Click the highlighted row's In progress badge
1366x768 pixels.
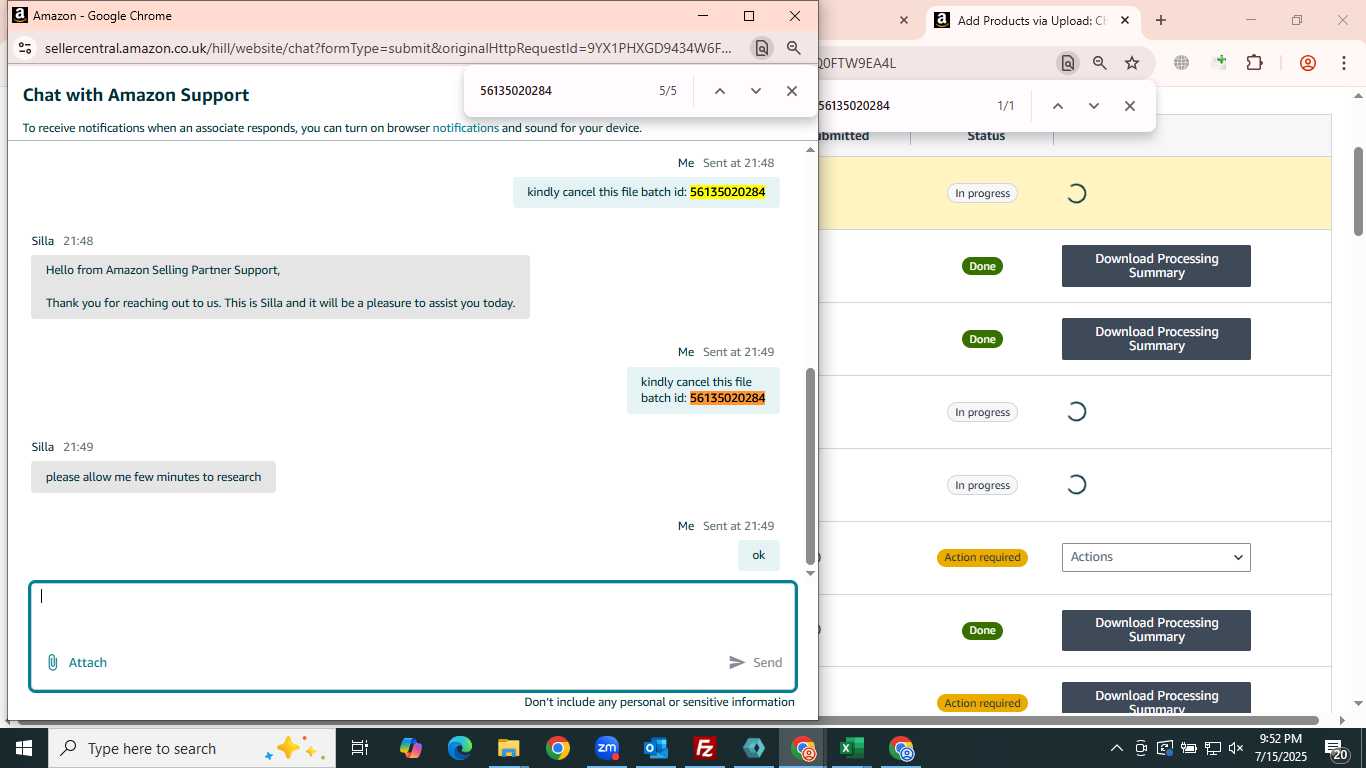982,193
